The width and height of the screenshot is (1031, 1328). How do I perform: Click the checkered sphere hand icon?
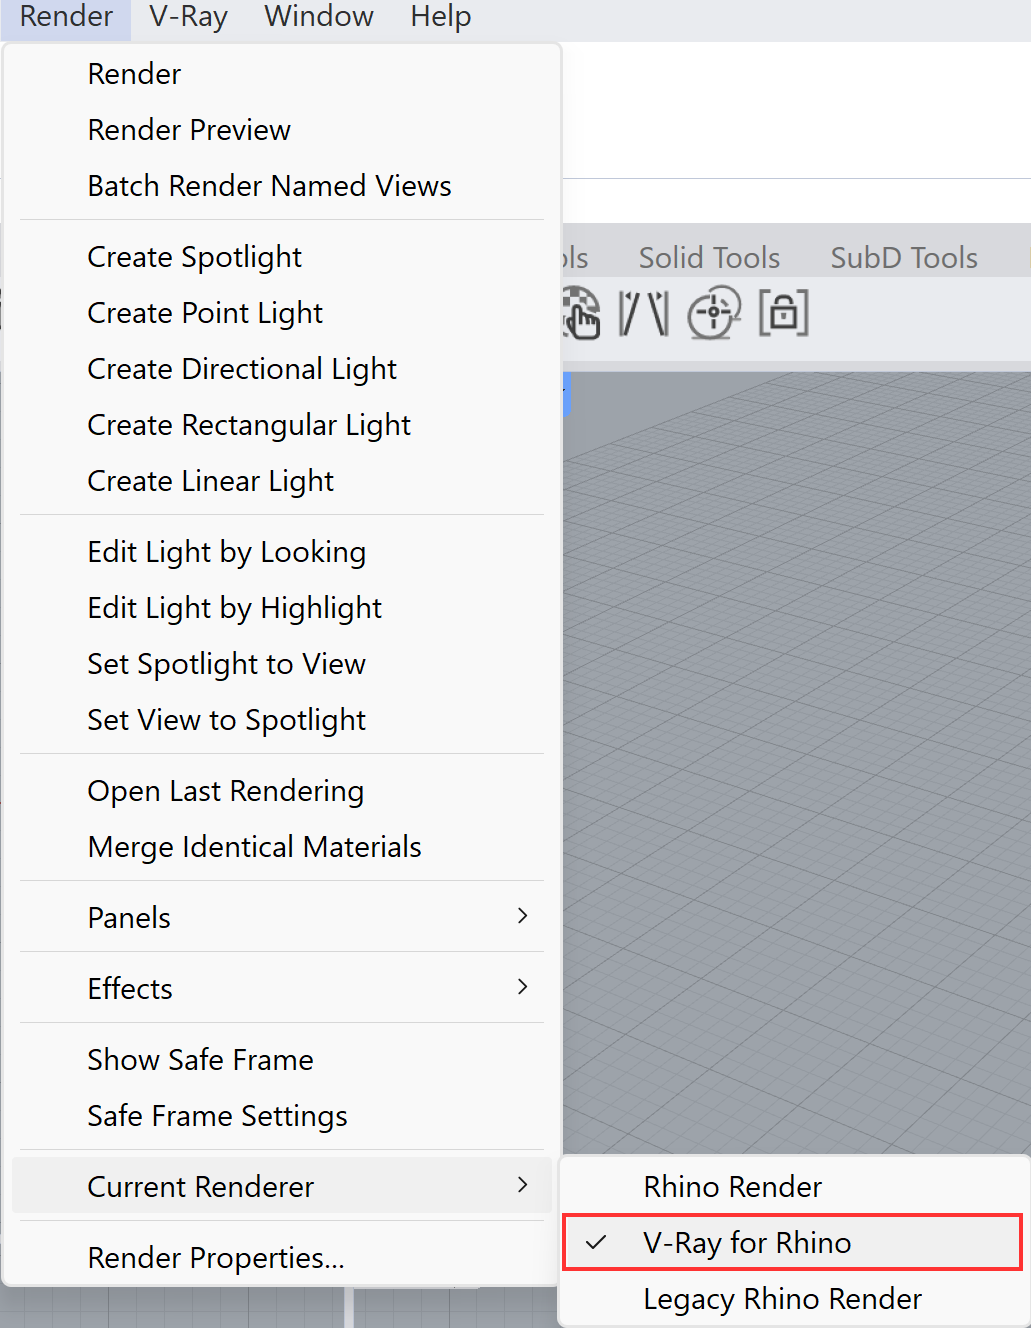[x=582, y=313]
